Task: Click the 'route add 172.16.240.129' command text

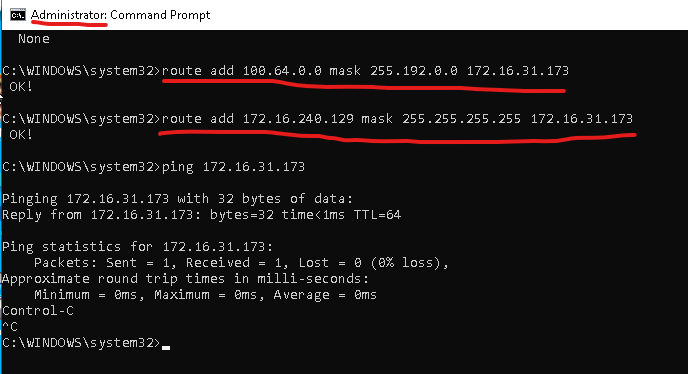Action: [x=258, y=119]
